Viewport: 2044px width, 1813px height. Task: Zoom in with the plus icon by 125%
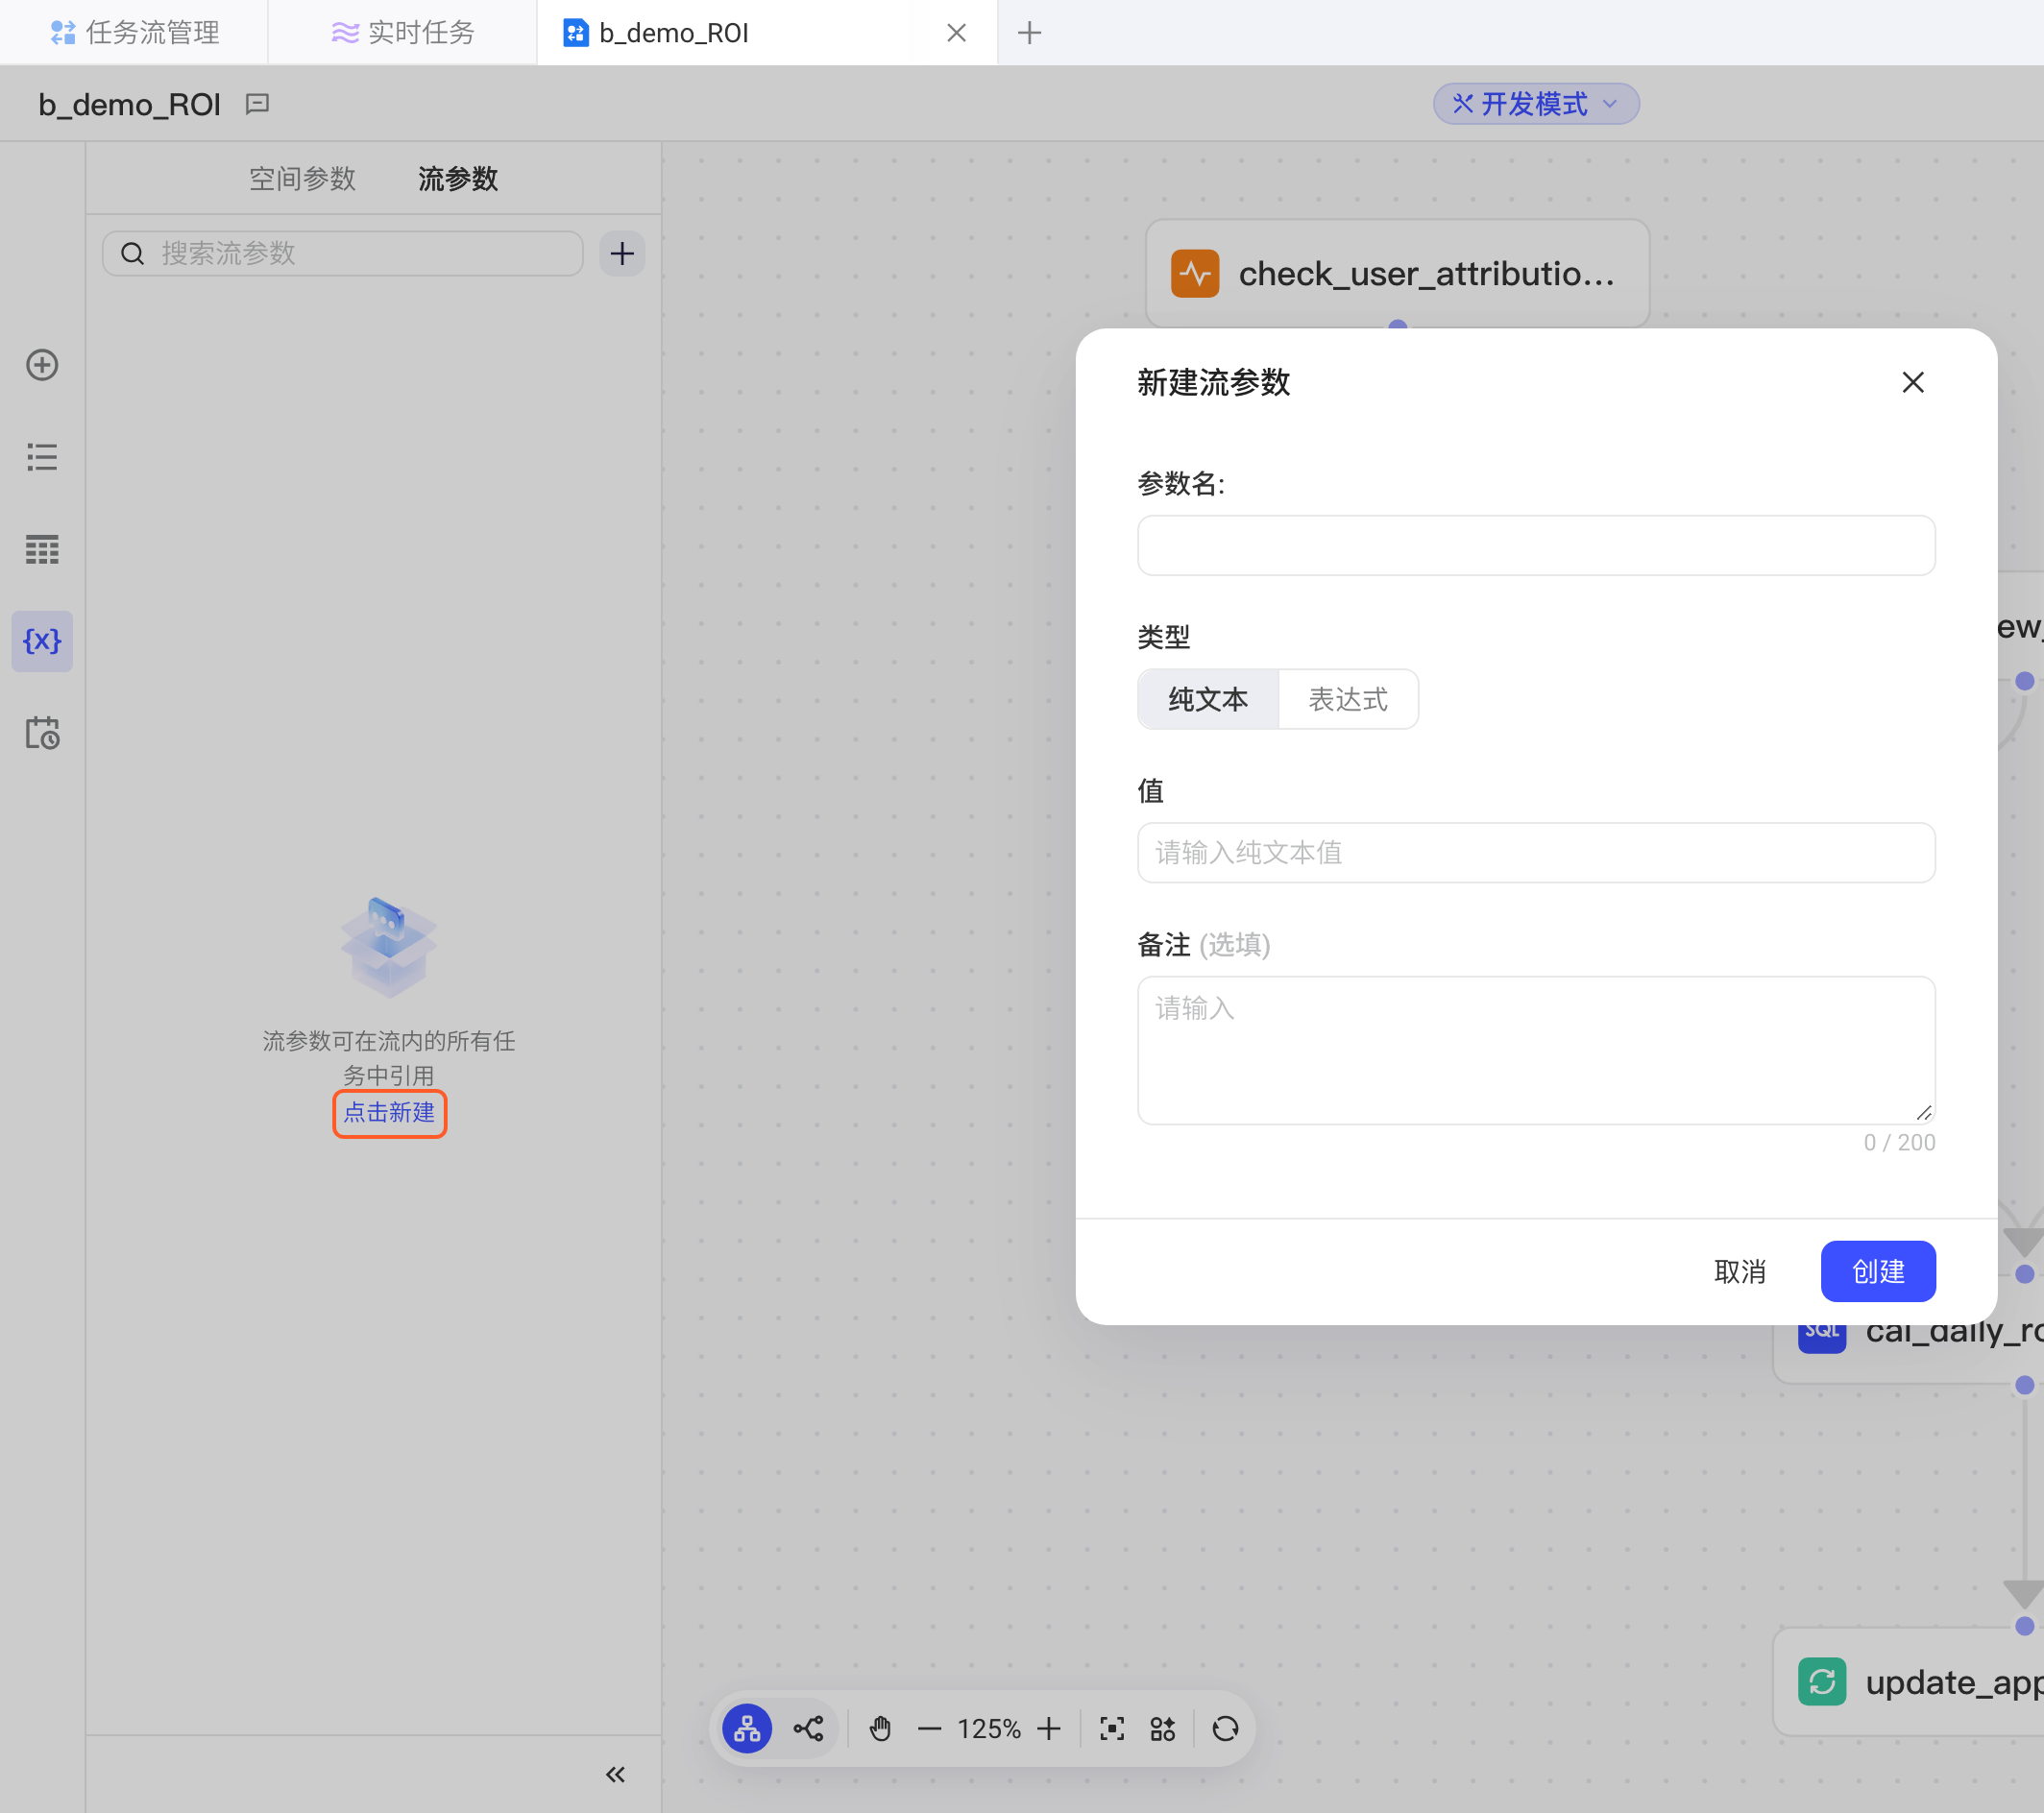click(x=1049, y=1728)
